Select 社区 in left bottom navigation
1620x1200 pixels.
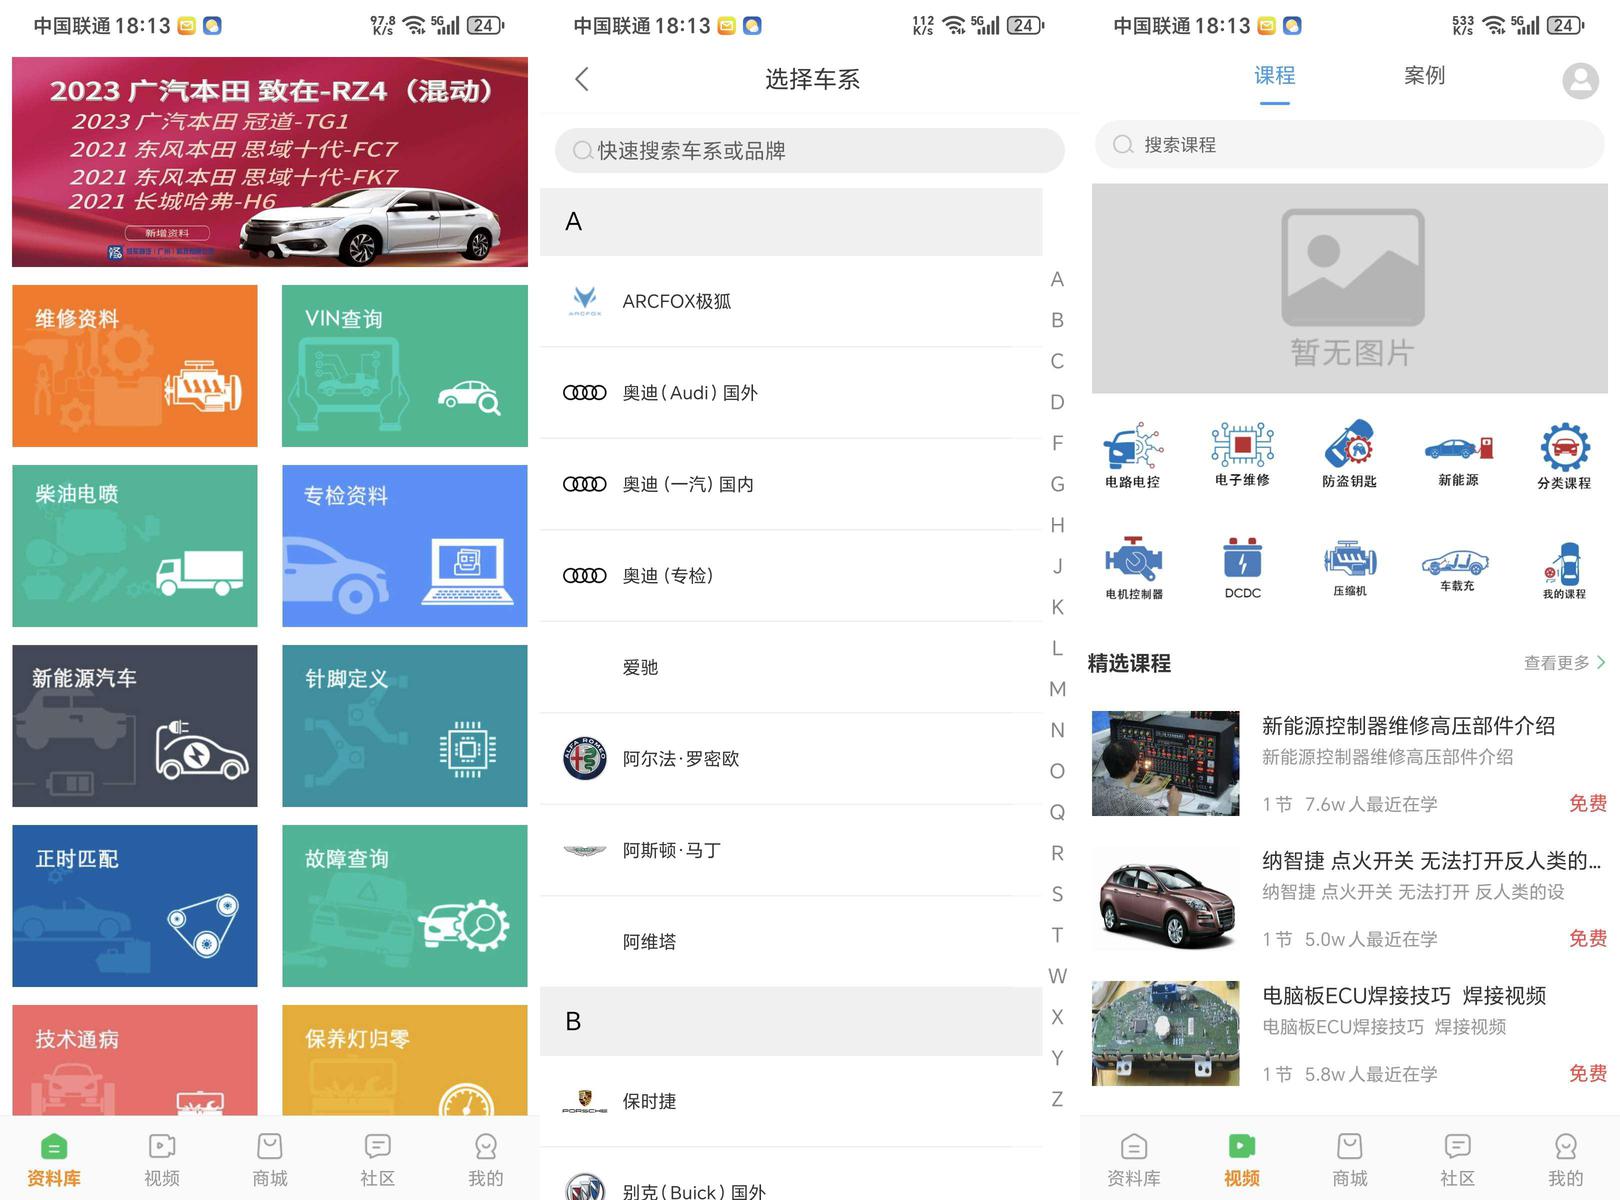click(x=378, y=1160)
